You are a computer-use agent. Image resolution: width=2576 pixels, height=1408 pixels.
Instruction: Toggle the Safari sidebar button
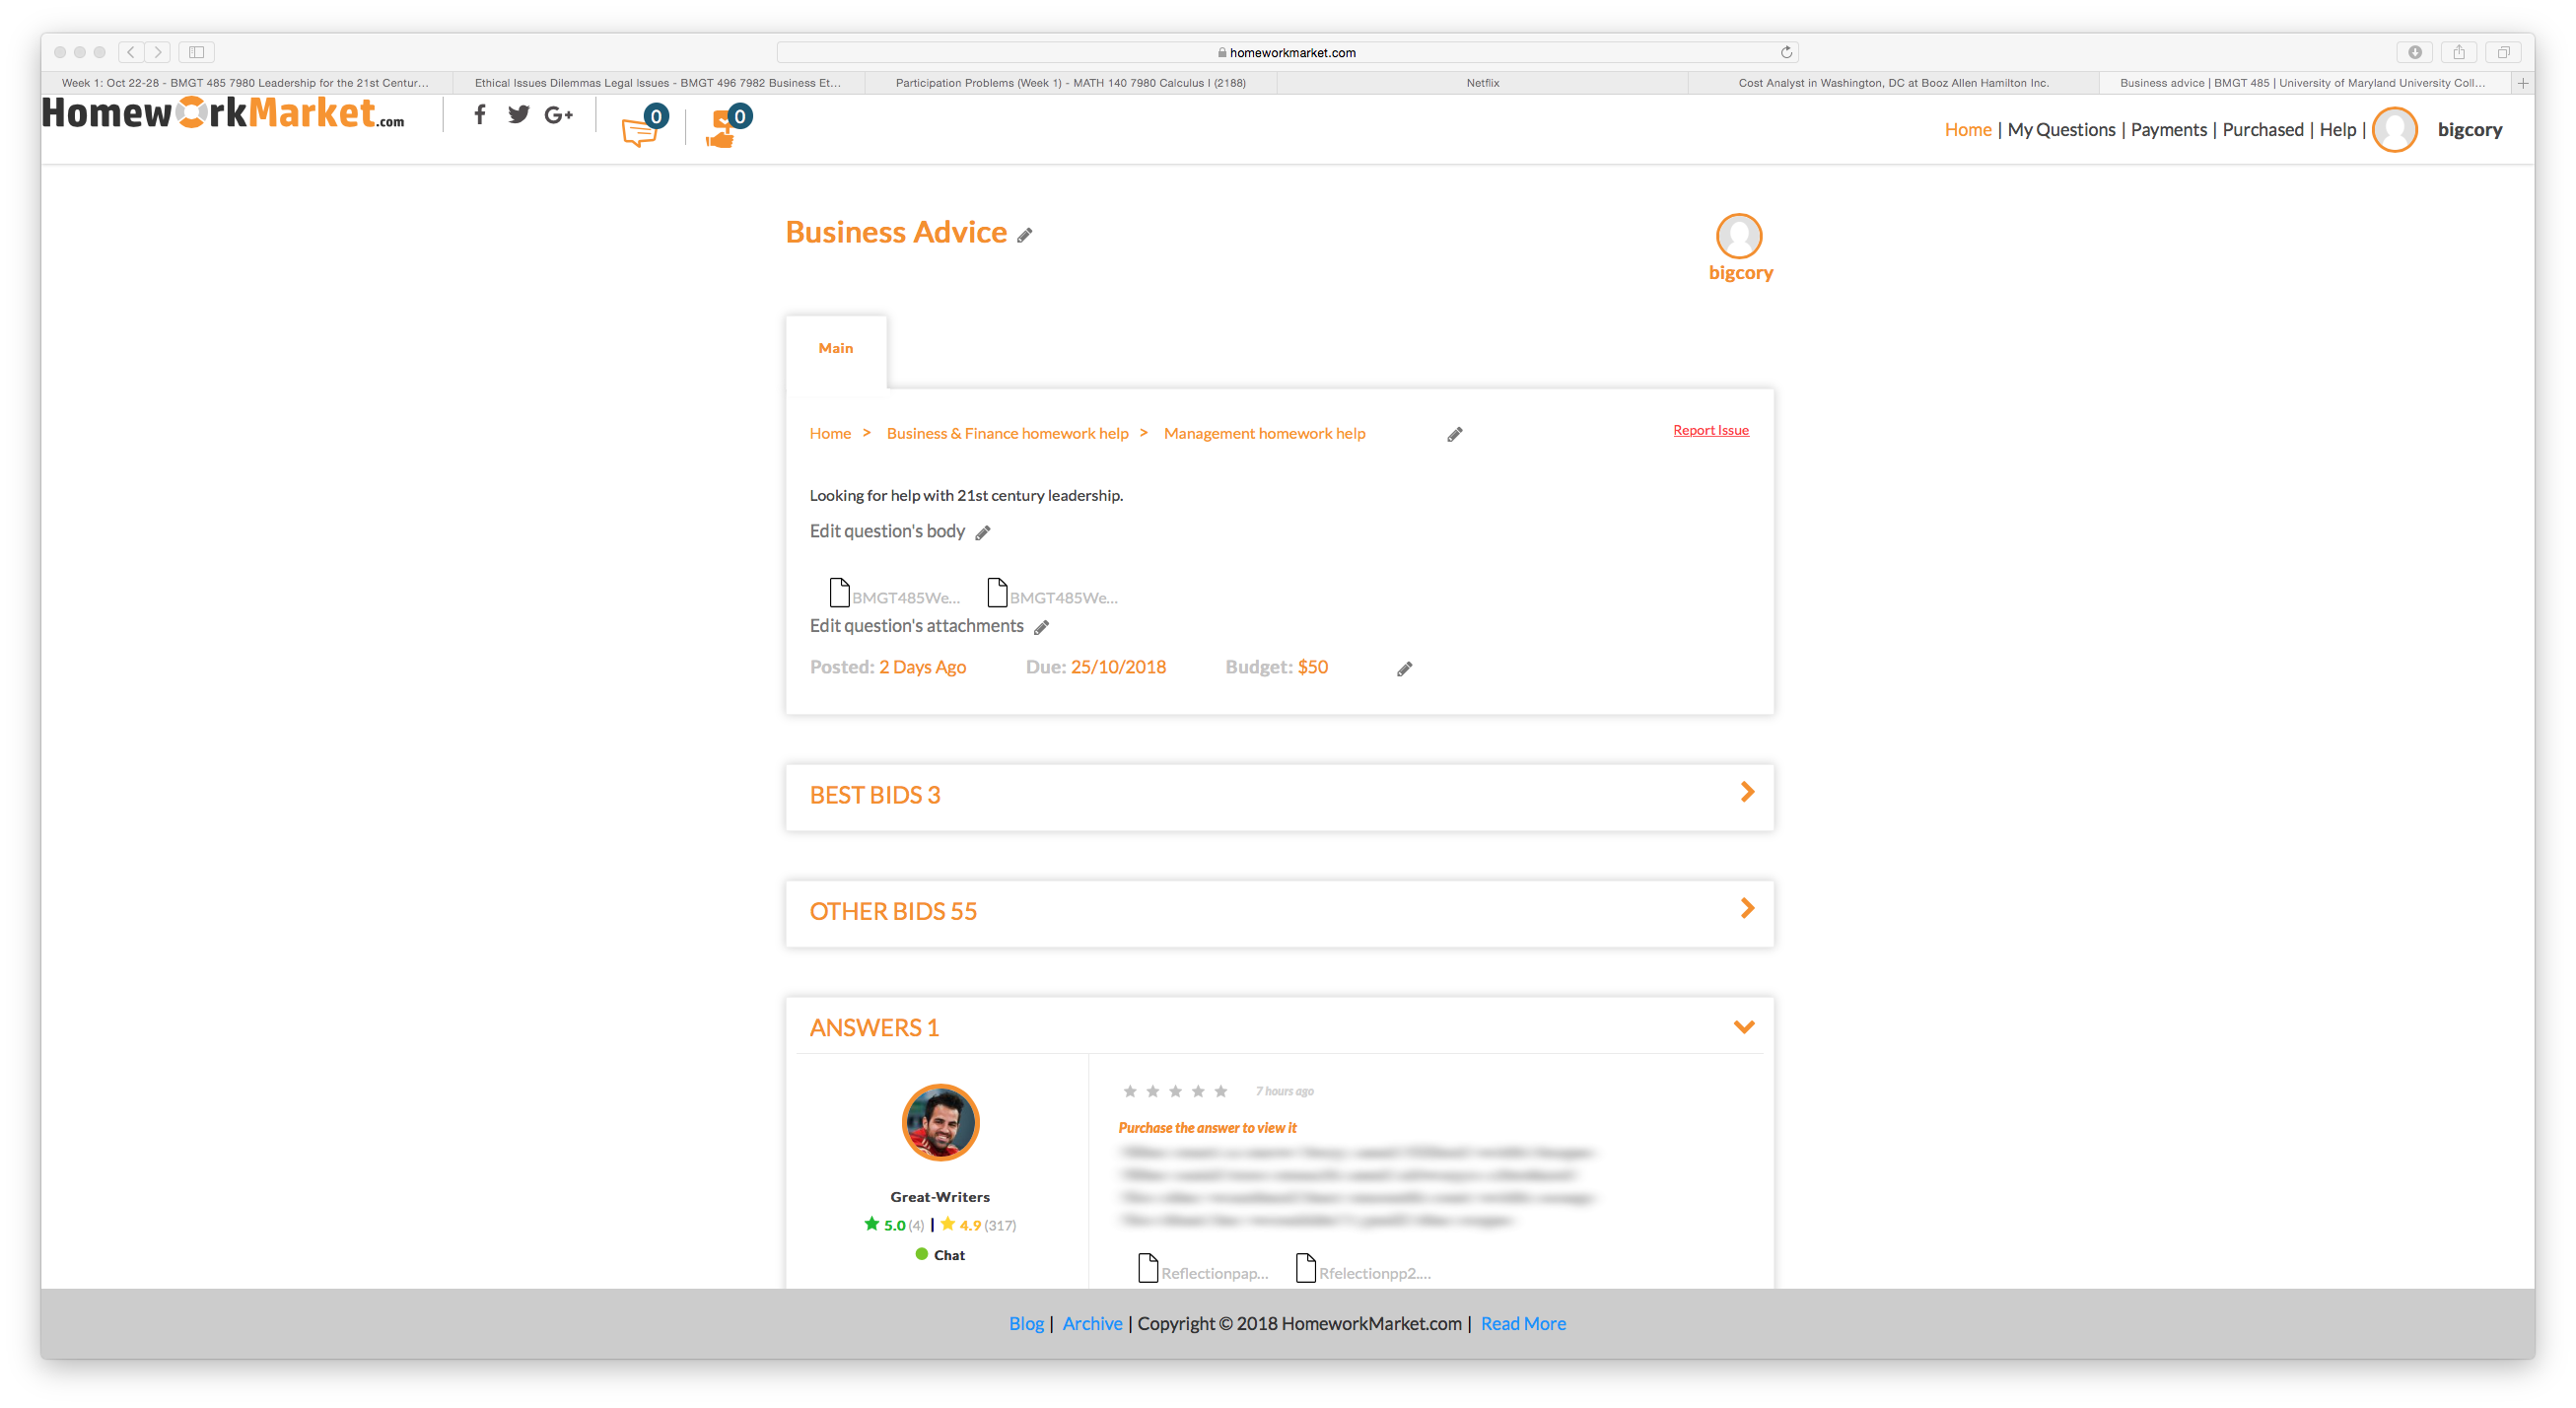click(197, 52)
